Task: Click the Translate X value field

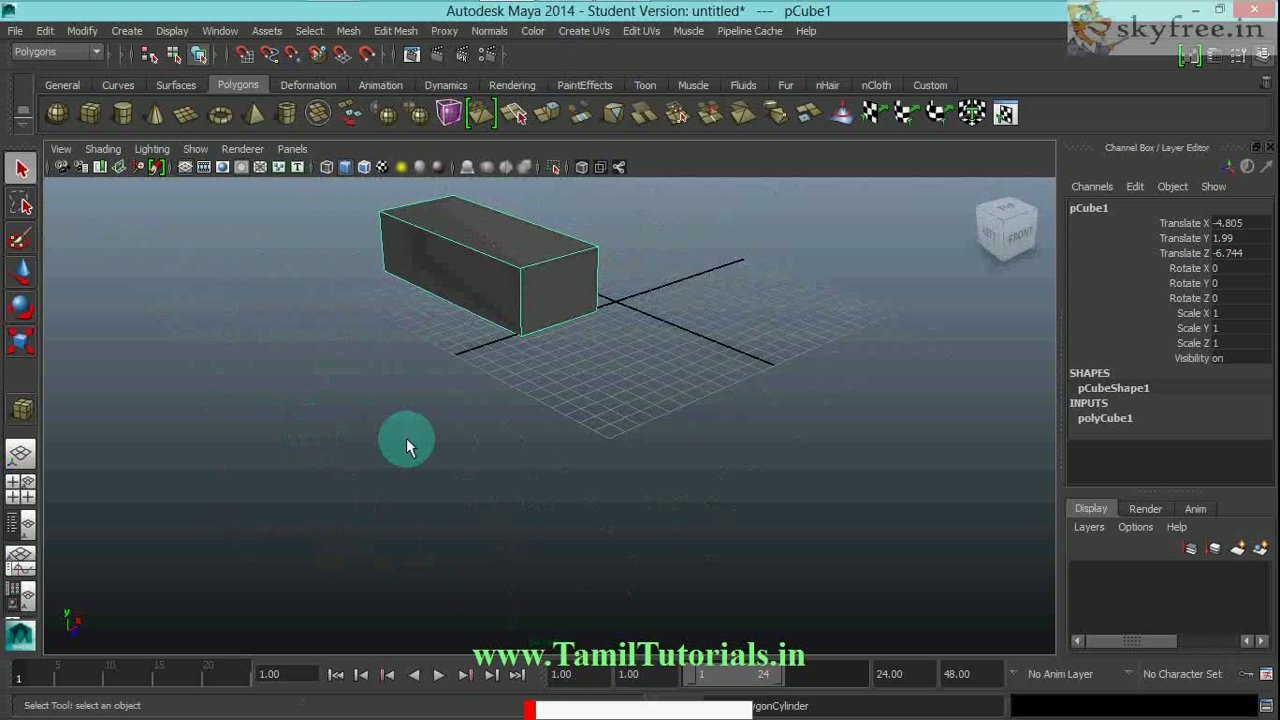Action: point(1243,223)
